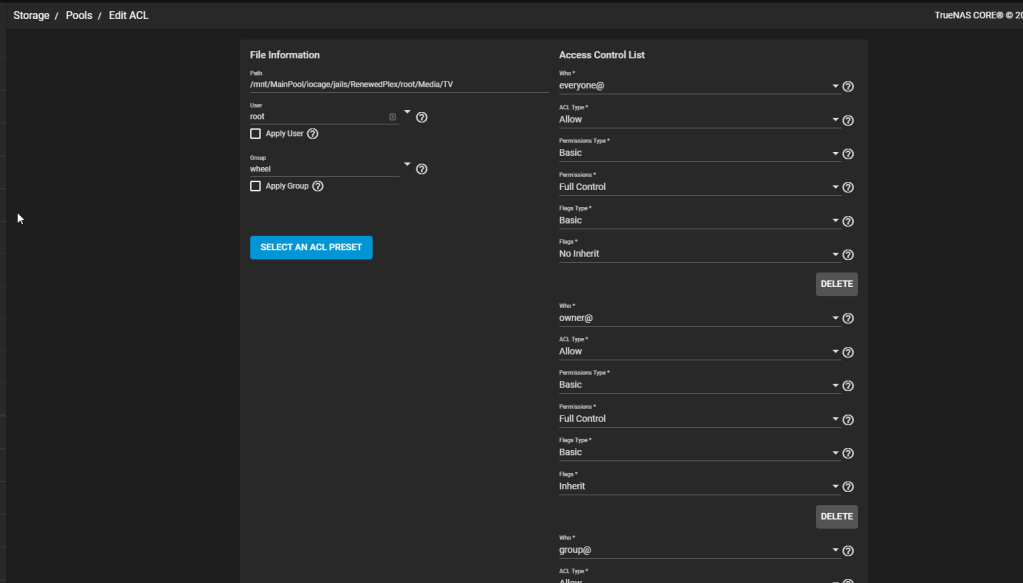Click Select an ACL Preset button

[x=311, y=247]
